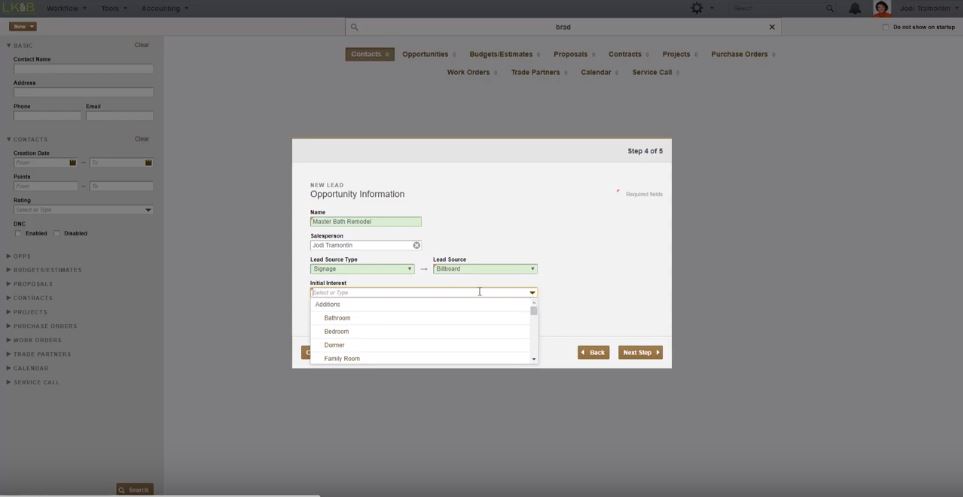Open the settings gear menu

pos(697,8)
